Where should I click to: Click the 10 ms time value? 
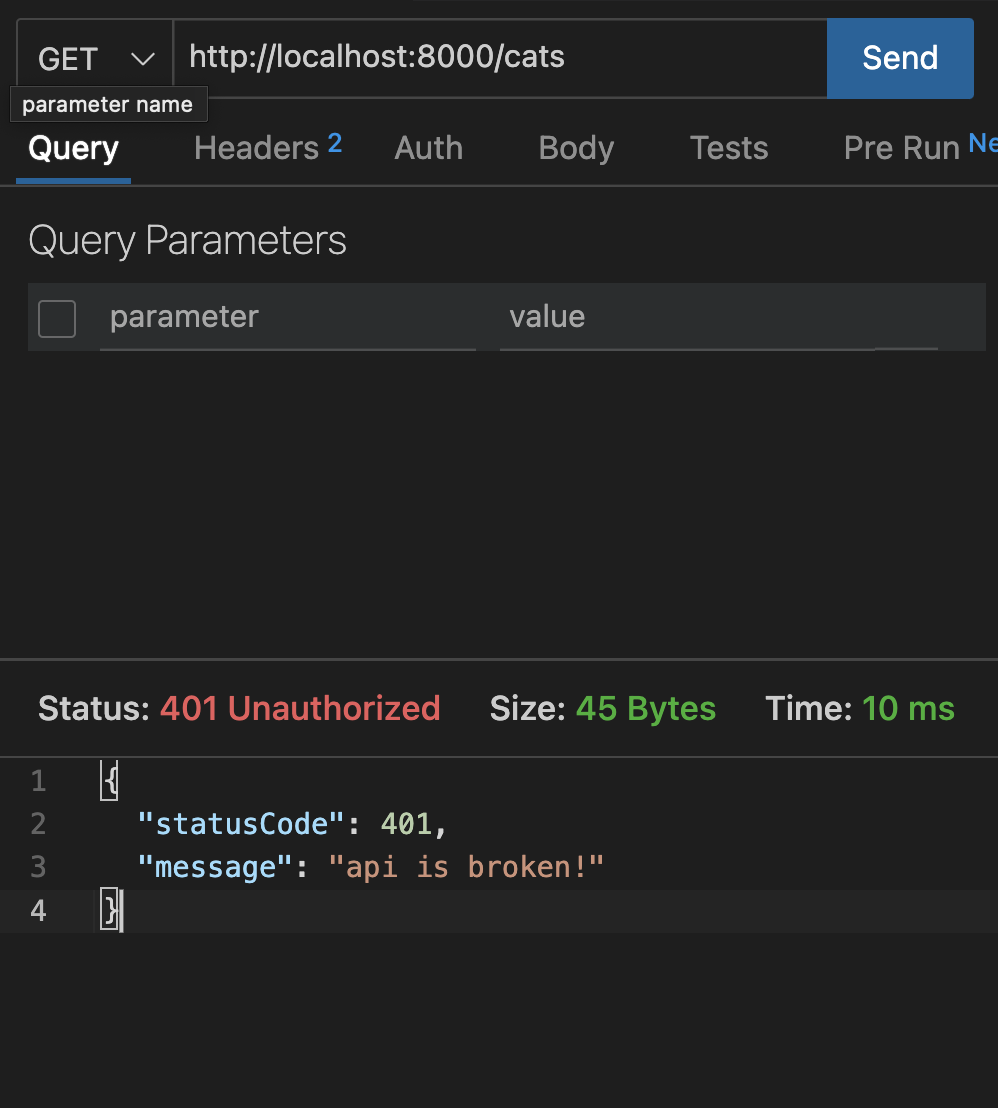908,708
